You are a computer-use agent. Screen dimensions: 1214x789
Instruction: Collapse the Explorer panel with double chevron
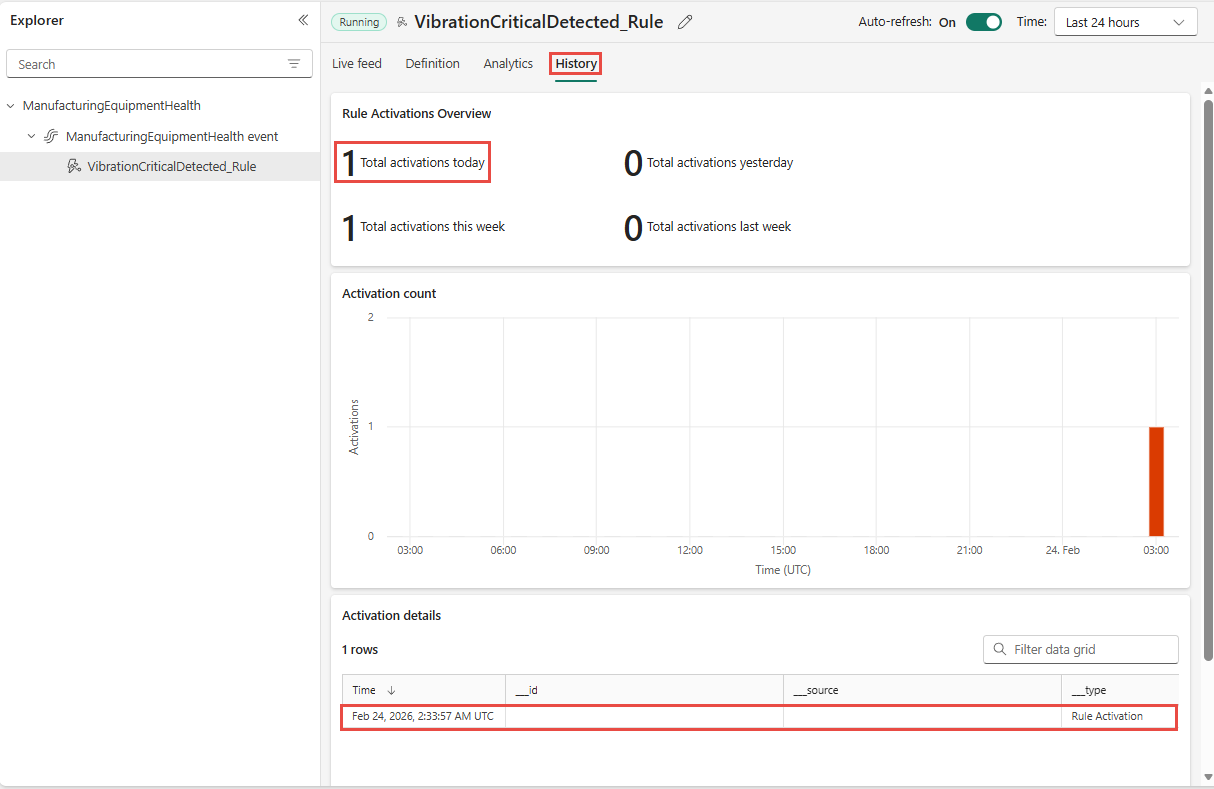tap(303, 20)
